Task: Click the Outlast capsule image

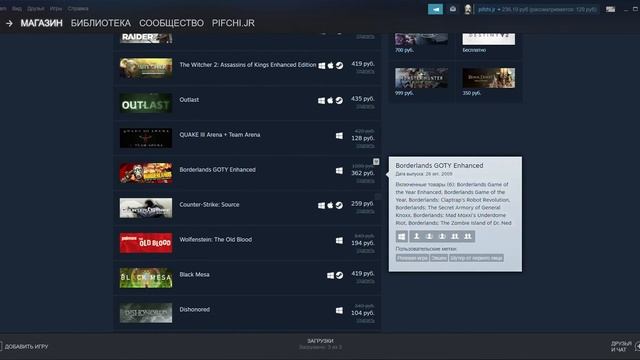Action: [146, 103]
